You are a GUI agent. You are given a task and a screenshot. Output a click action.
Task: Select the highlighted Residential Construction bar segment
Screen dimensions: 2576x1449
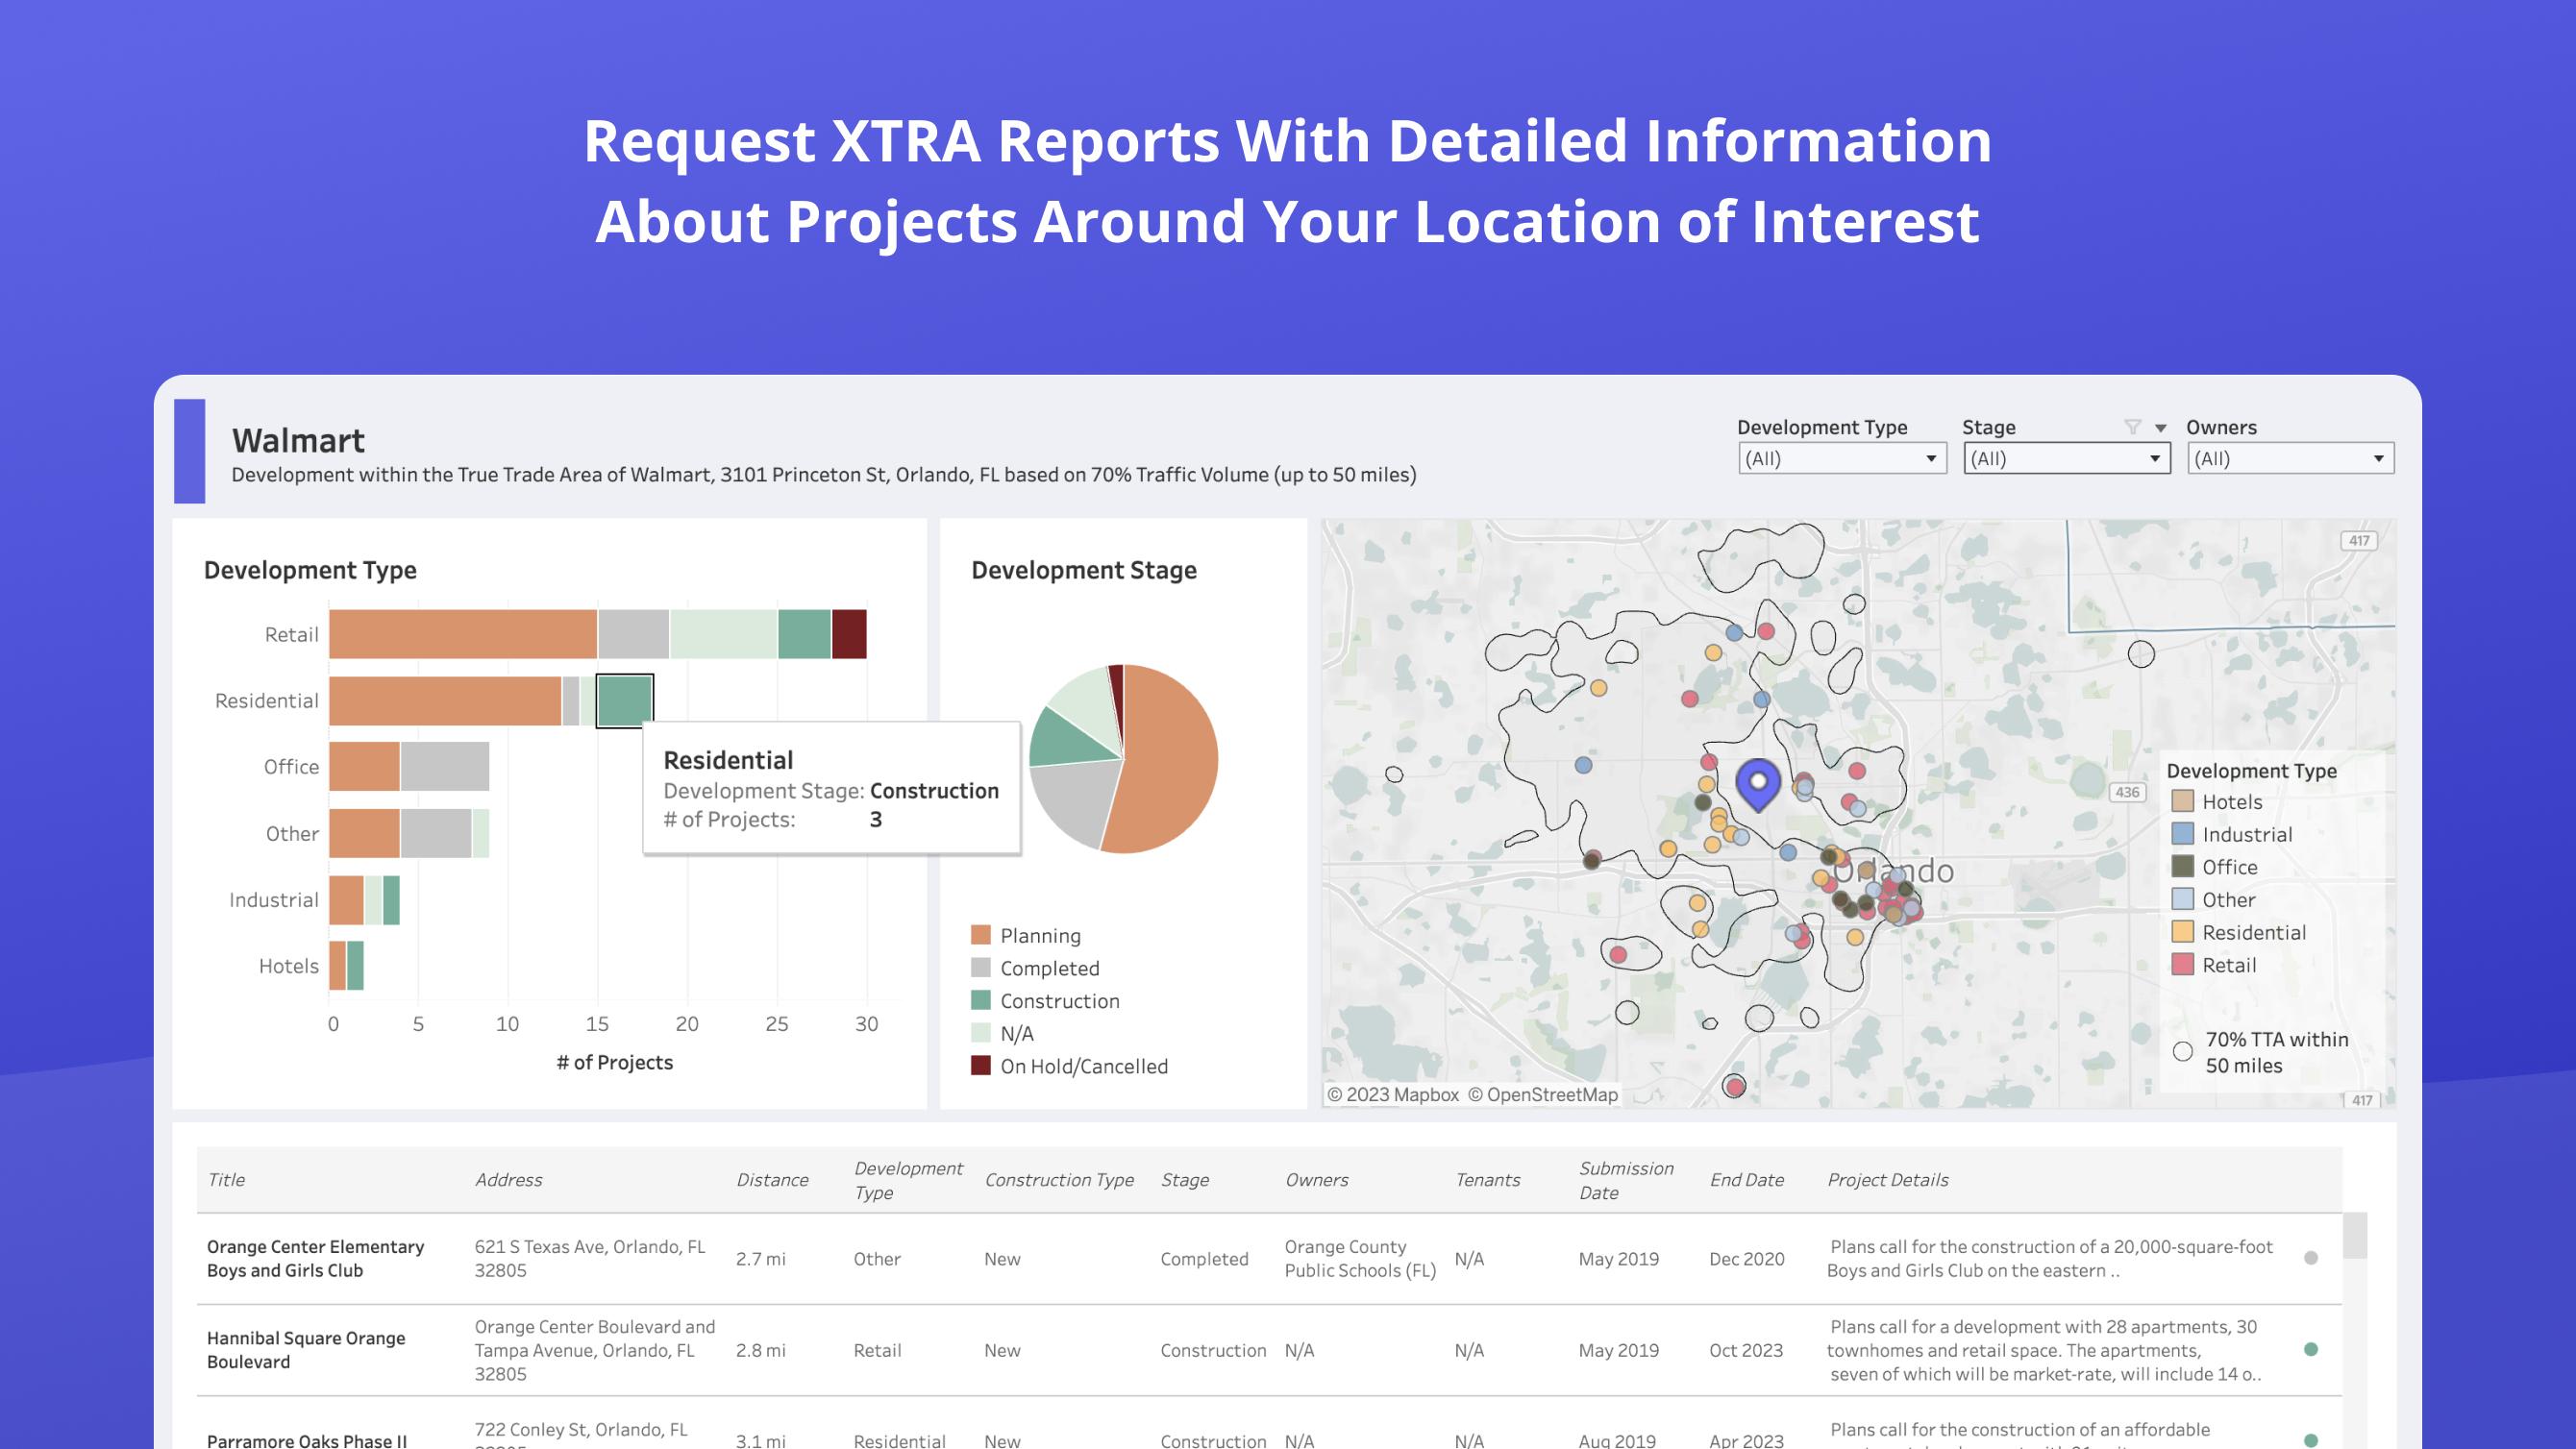[625, 700]
